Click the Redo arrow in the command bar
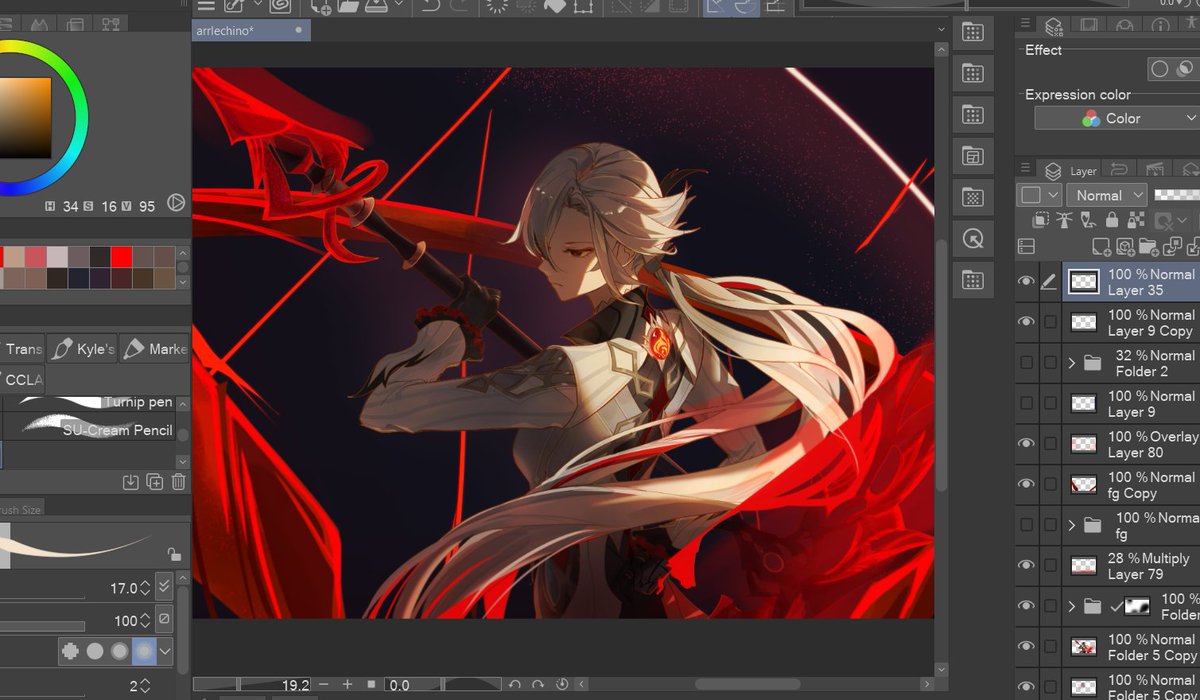This screenshot has width=1200, height=700. tap(461, 5)
